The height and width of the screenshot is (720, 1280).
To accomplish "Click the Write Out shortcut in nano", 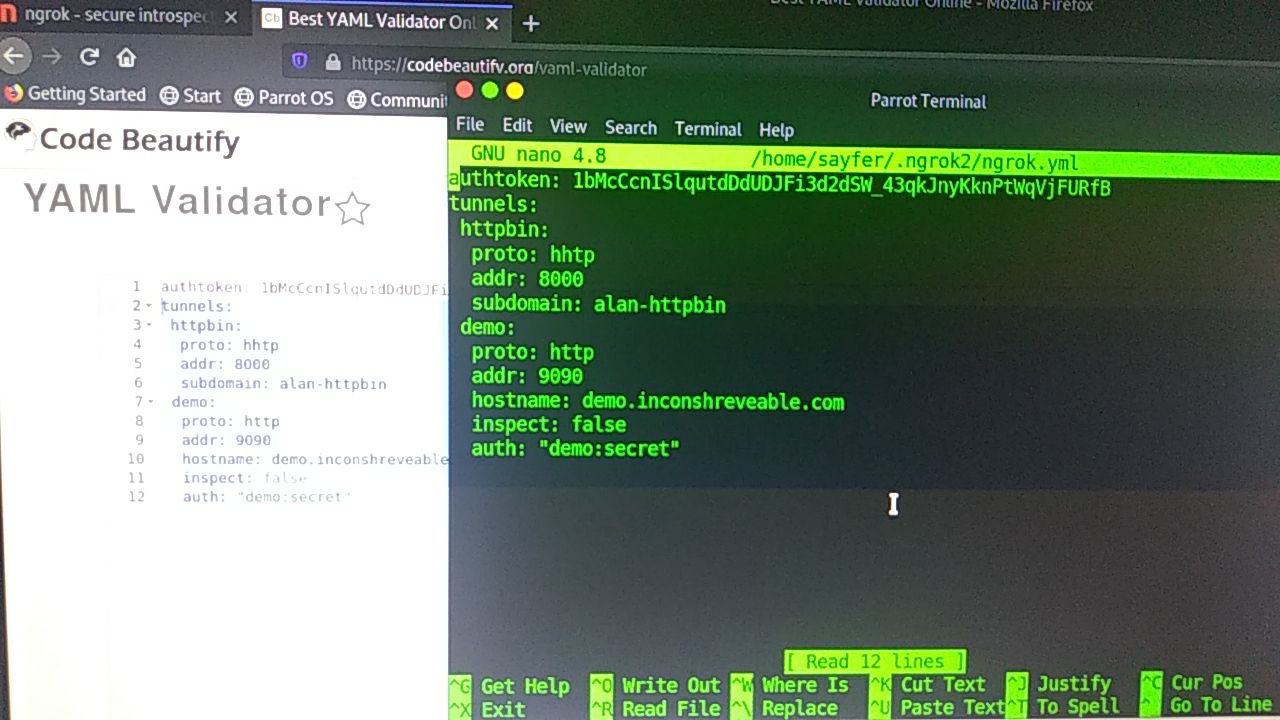I will (x=656, y=685).
